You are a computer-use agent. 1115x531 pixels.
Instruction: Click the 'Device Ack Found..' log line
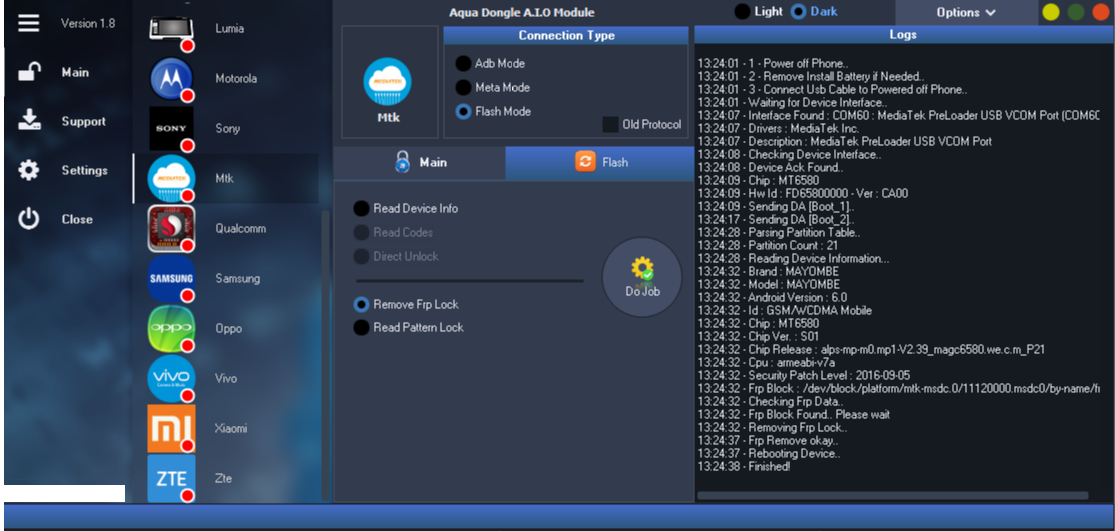point(770,167)
